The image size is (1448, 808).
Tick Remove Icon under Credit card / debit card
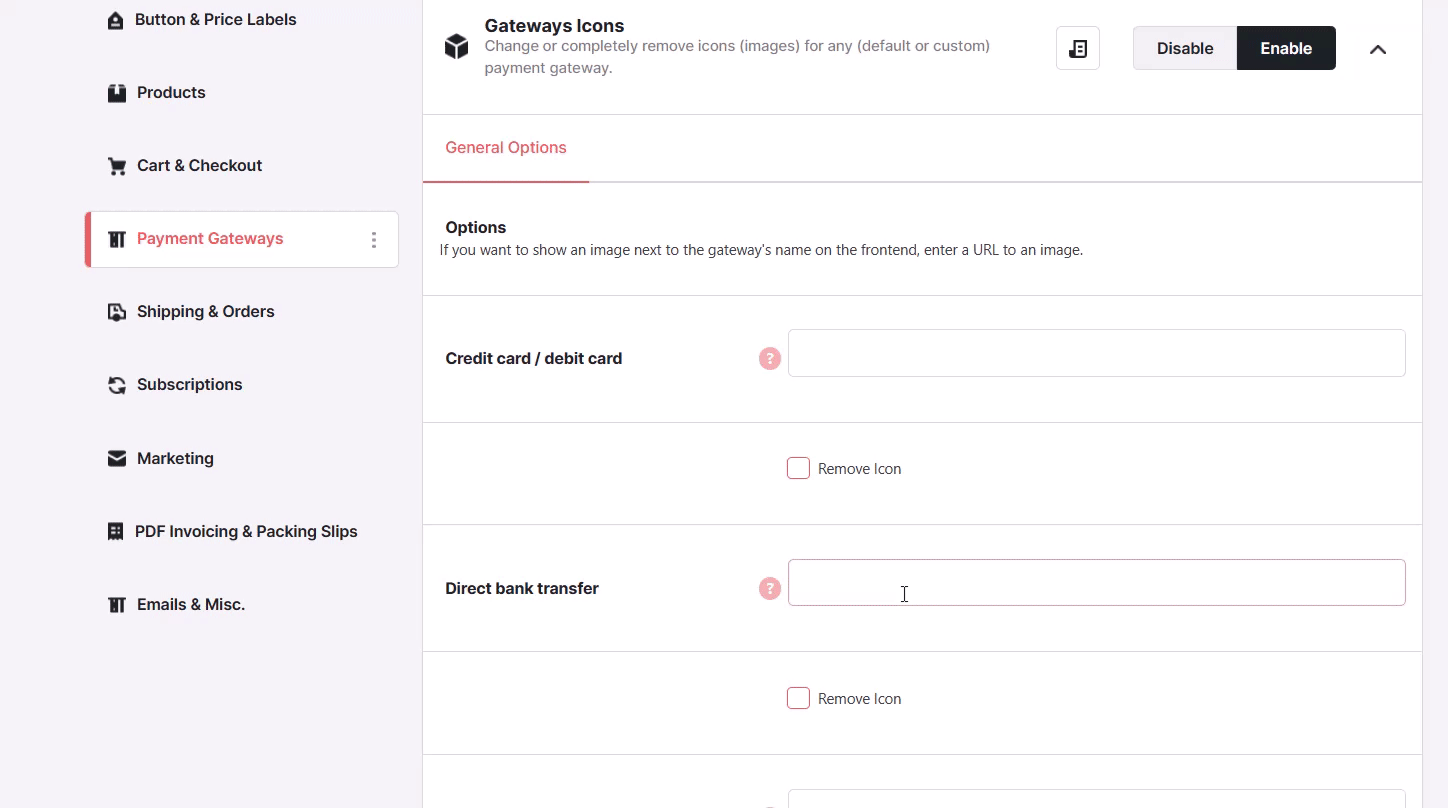tap(798, 468)
